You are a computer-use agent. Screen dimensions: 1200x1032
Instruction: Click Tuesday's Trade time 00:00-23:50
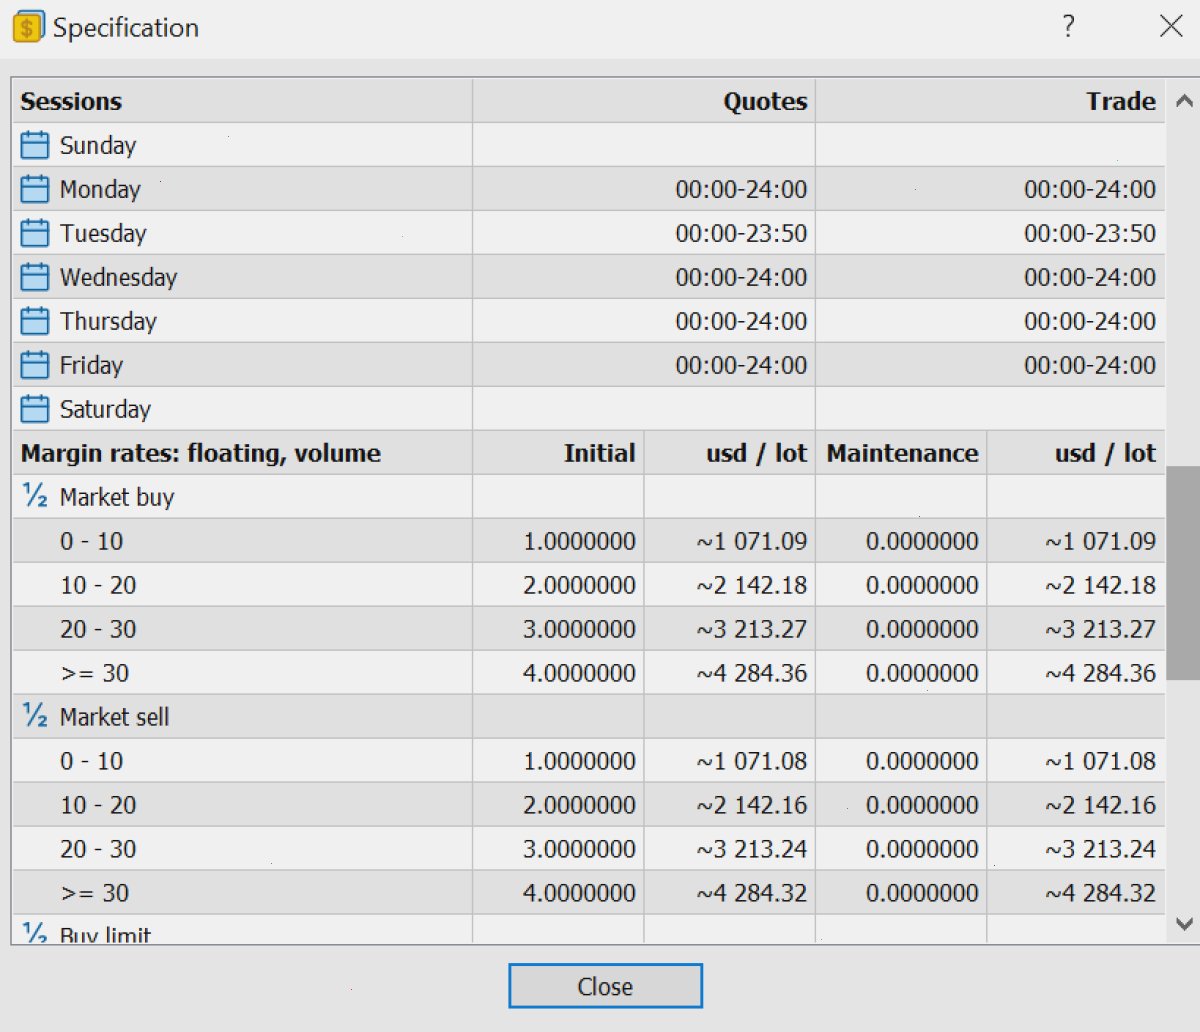pyautogui.click(x=1090, y=233)
